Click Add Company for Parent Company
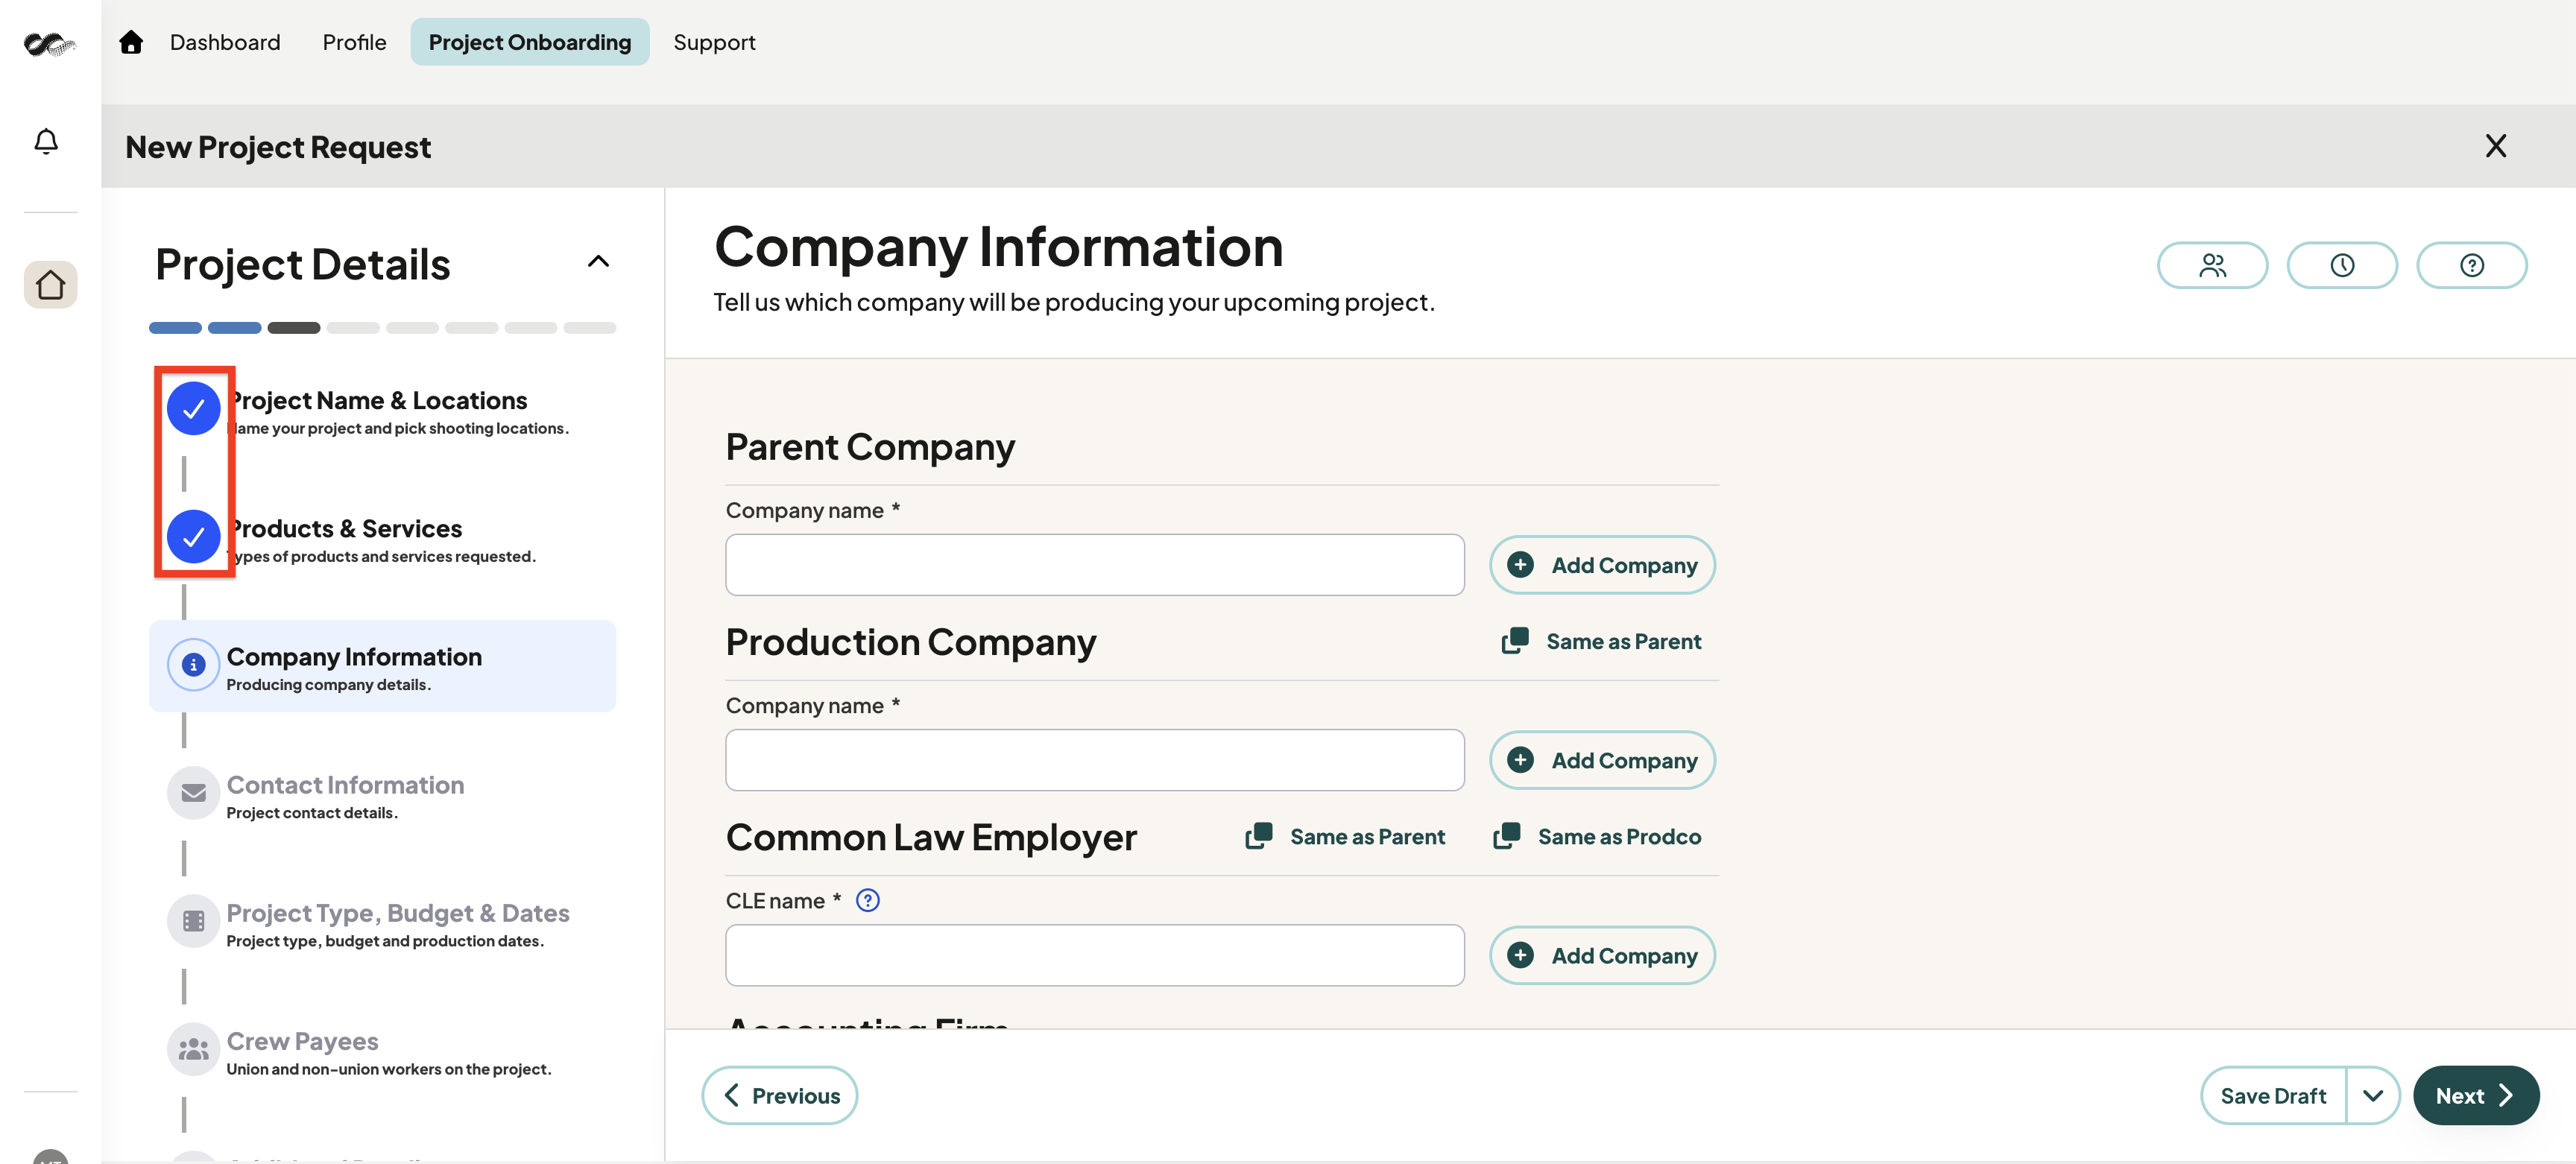The image size is (2576, 1164). click(1602, 565)
